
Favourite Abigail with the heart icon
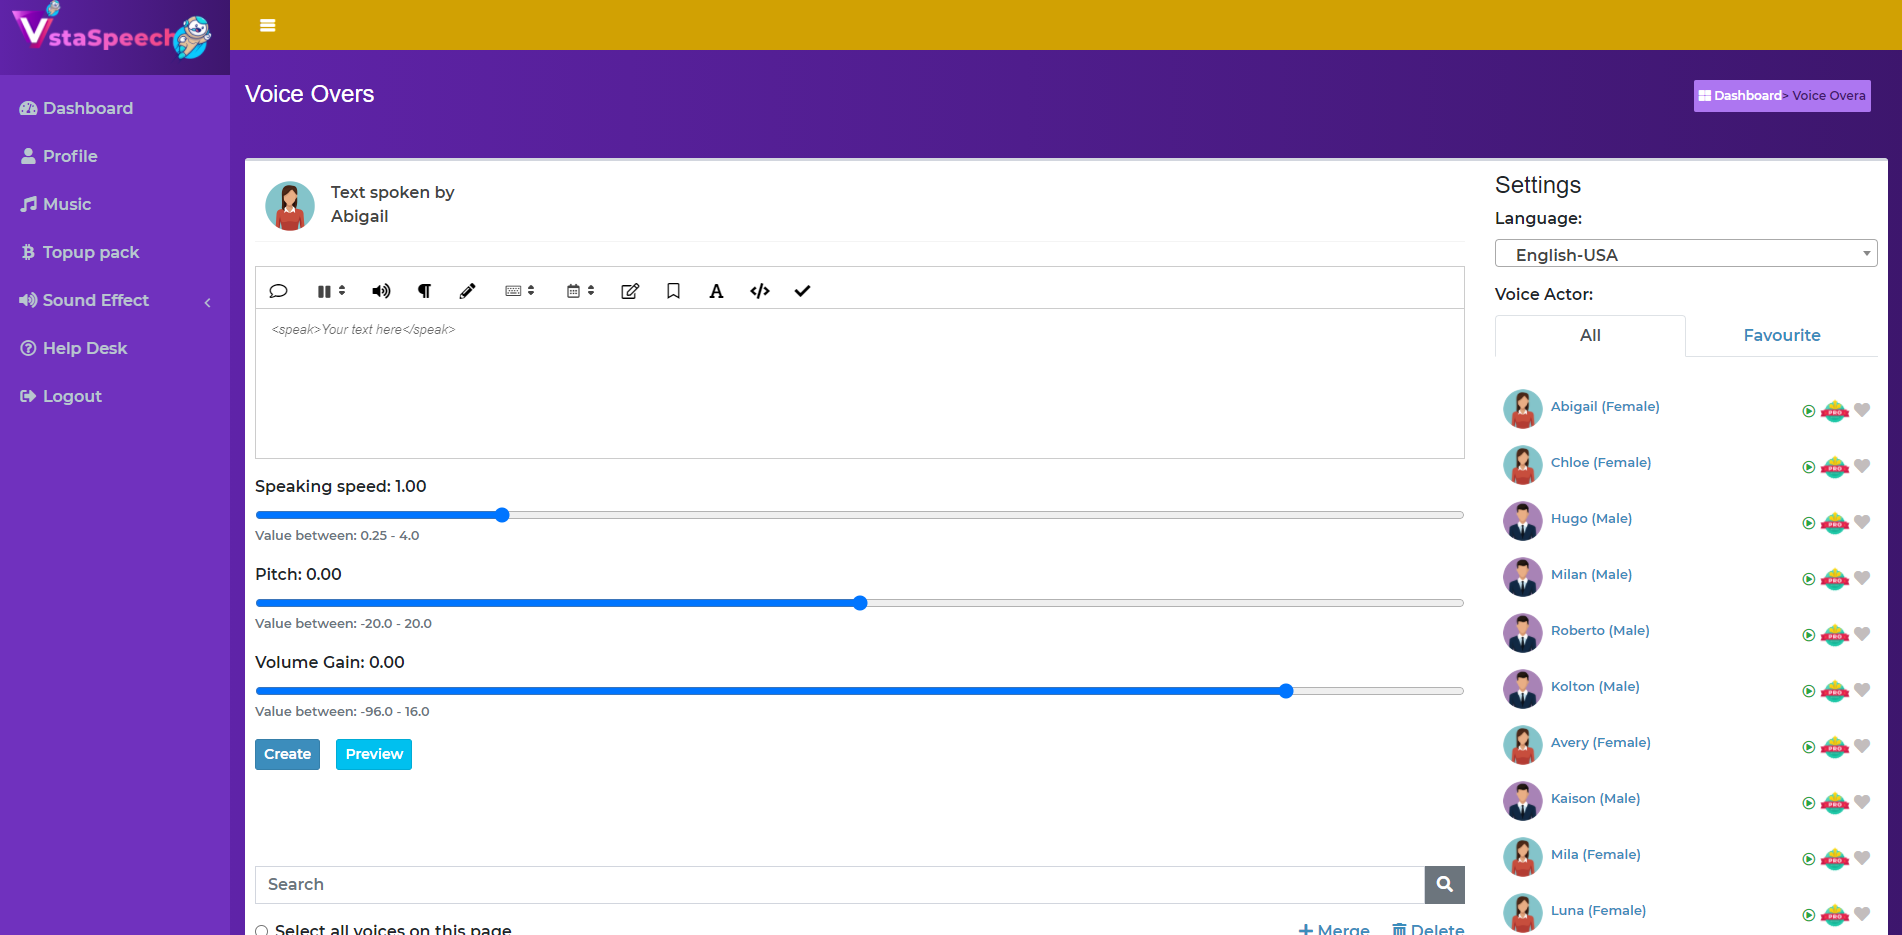click(x=1862, y=410)
